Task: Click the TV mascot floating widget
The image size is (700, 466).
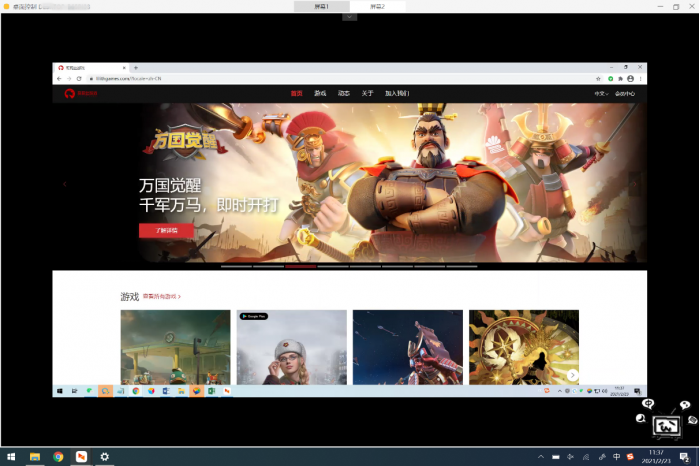Action: (x=666, y=426)
